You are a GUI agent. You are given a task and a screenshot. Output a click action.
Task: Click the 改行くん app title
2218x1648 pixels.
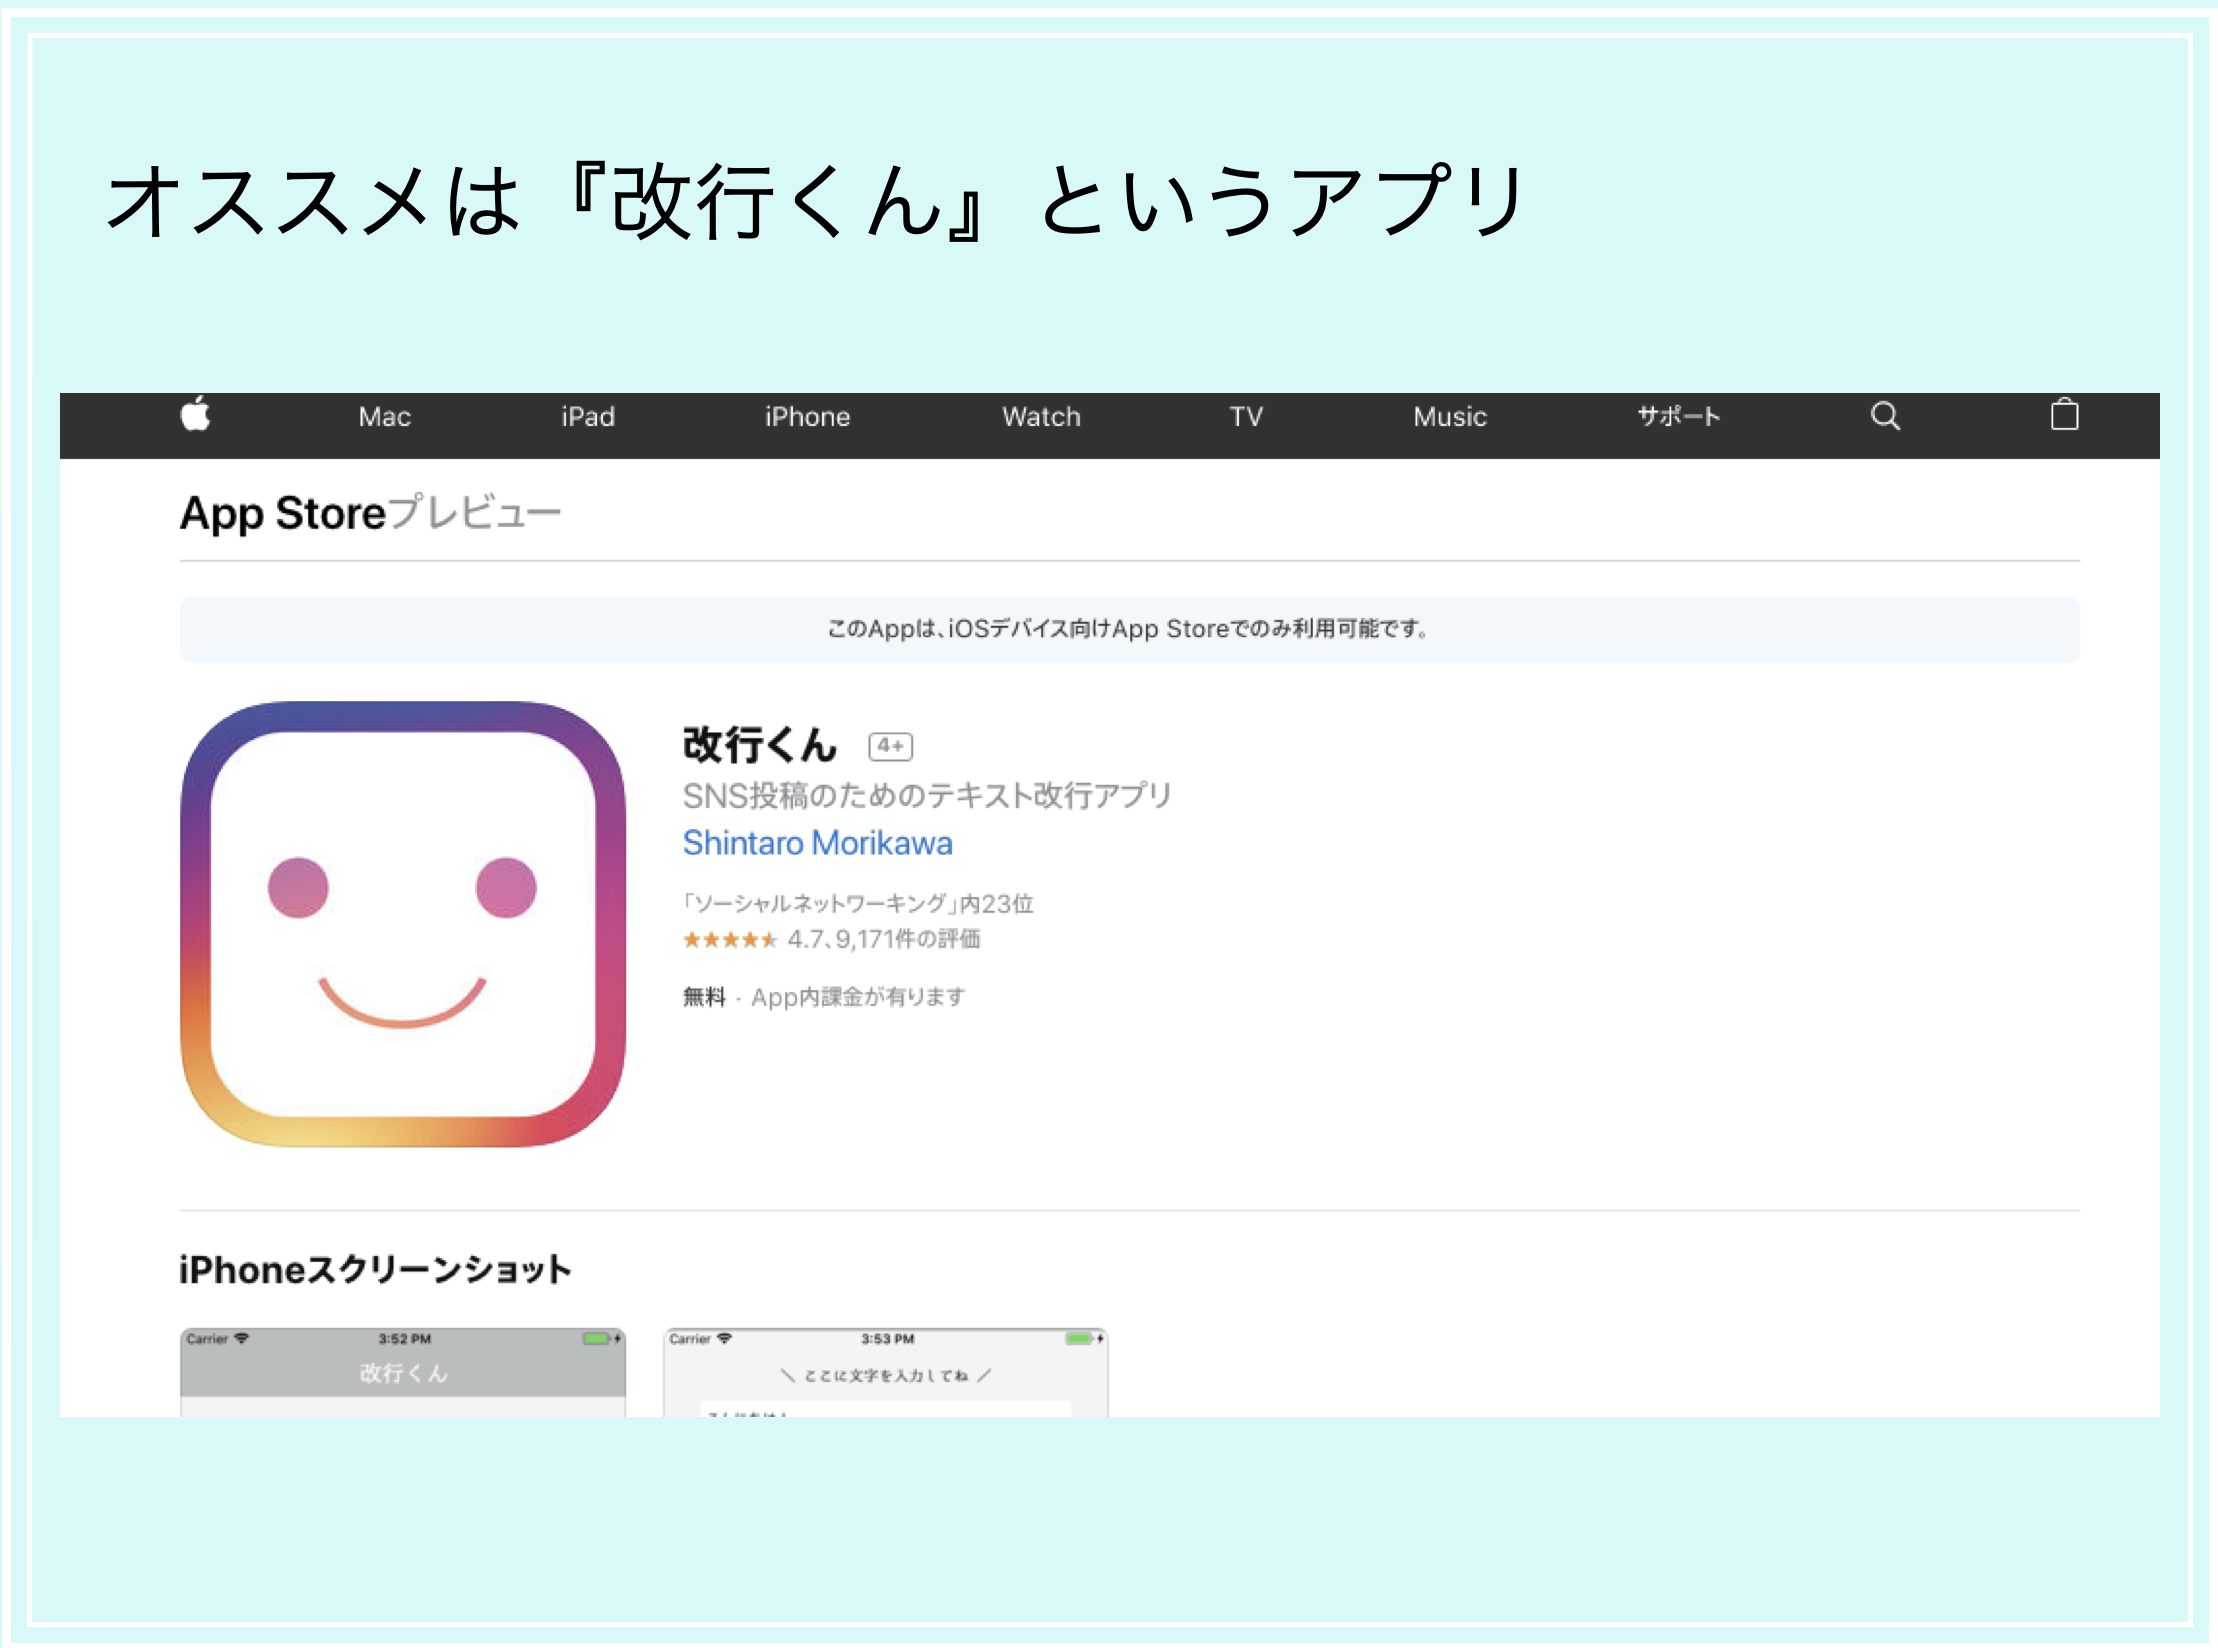pos(759,745)
